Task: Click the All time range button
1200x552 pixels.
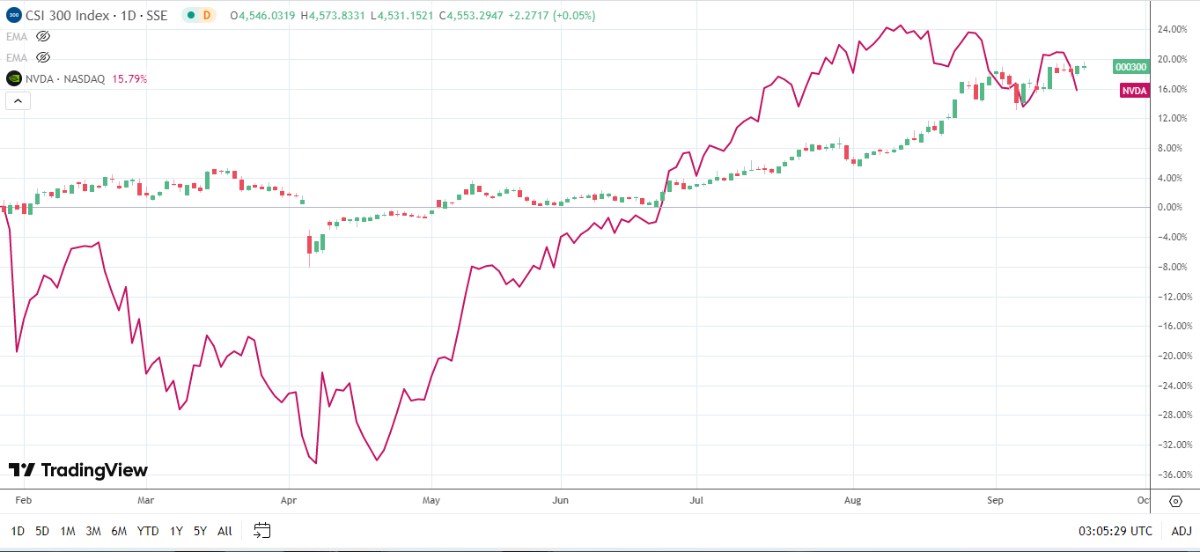Action: click(x=225, y=531)
